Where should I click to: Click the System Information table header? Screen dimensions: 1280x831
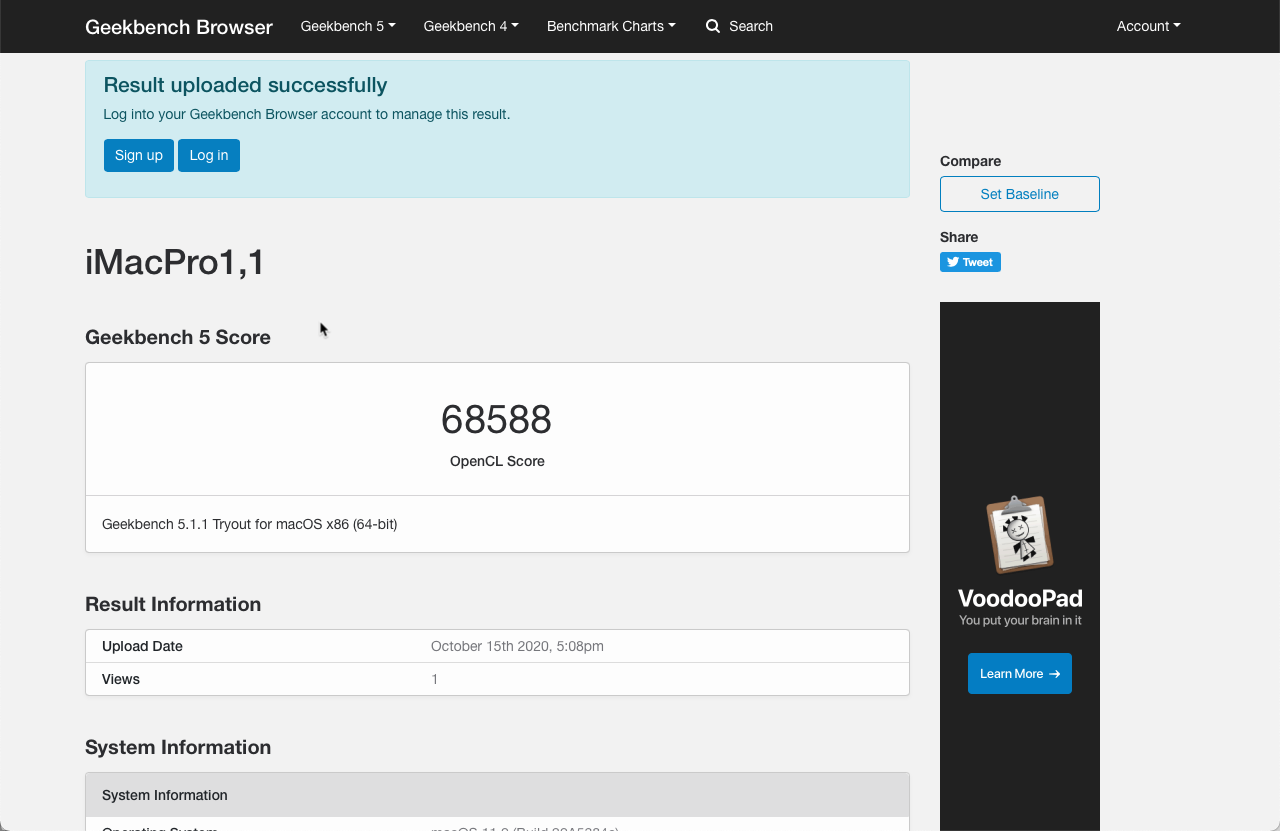tap(497, 795)
